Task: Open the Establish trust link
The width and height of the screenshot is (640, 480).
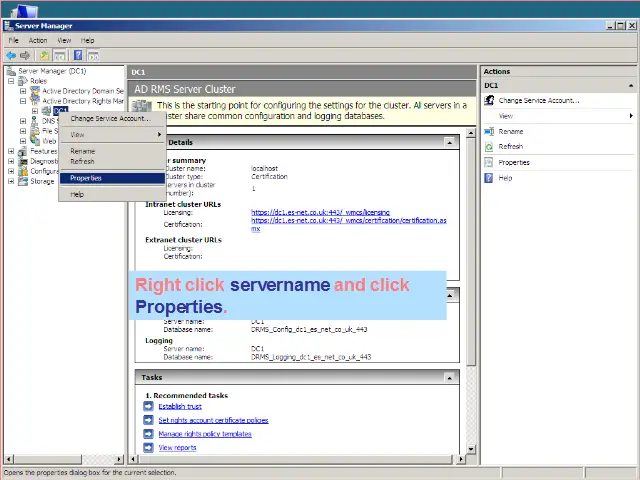Action: click(x=180, y=407)
